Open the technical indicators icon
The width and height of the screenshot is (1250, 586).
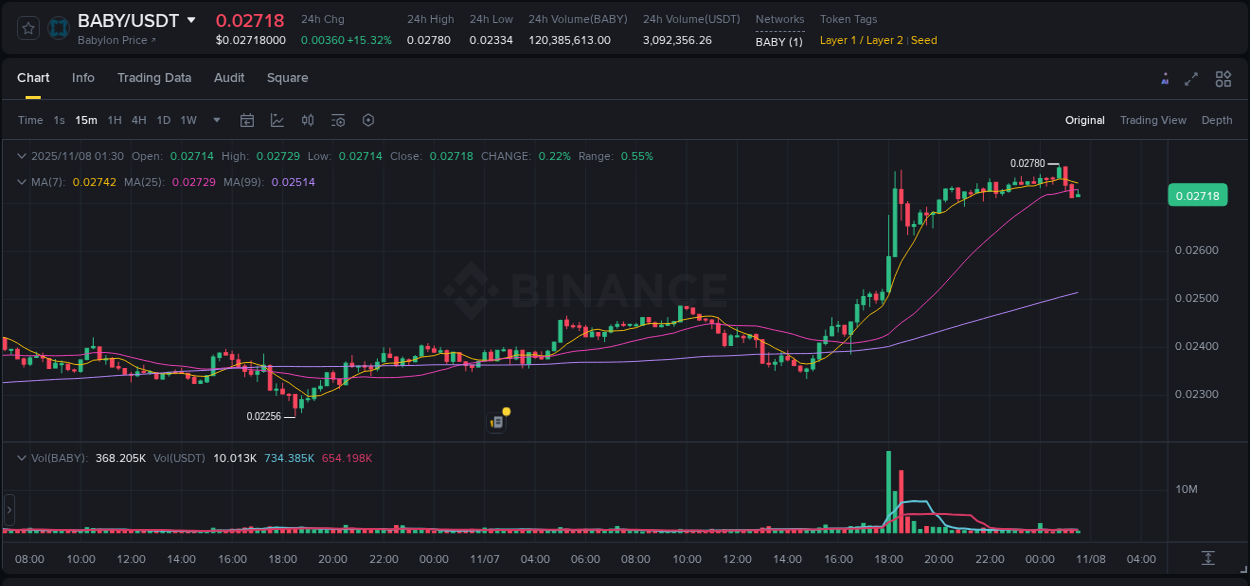[277, 120]
